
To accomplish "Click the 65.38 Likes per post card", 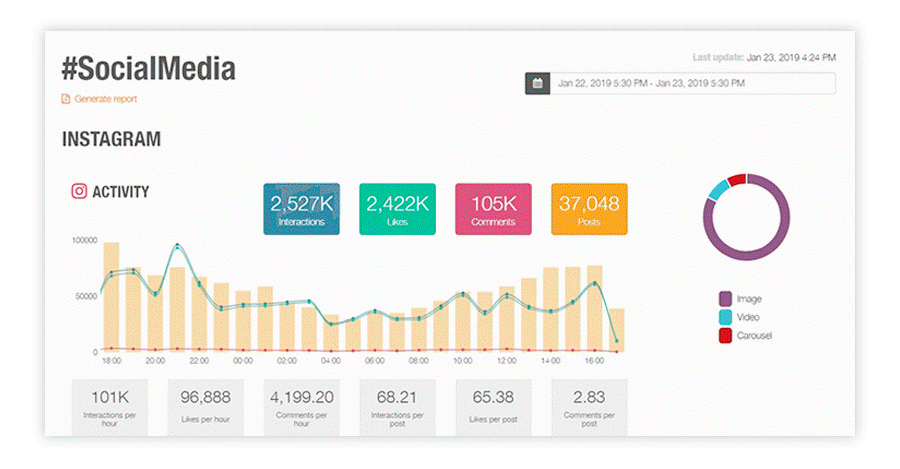I will [x=493, y=406].
